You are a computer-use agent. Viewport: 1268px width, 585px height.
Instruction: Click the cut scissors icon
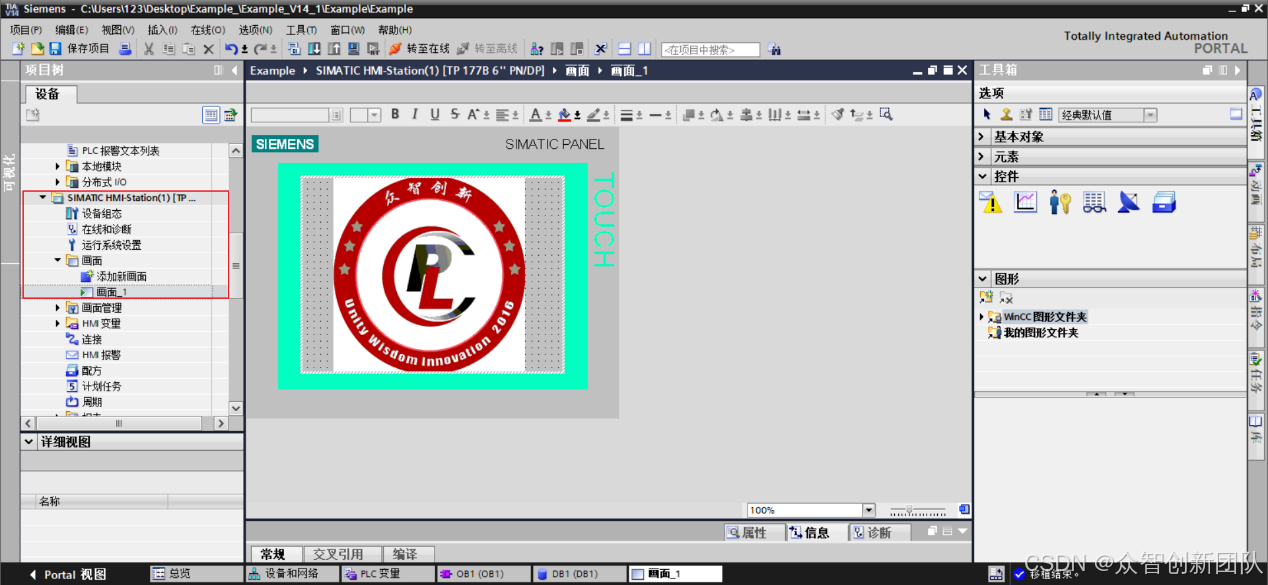coord(149,48)
